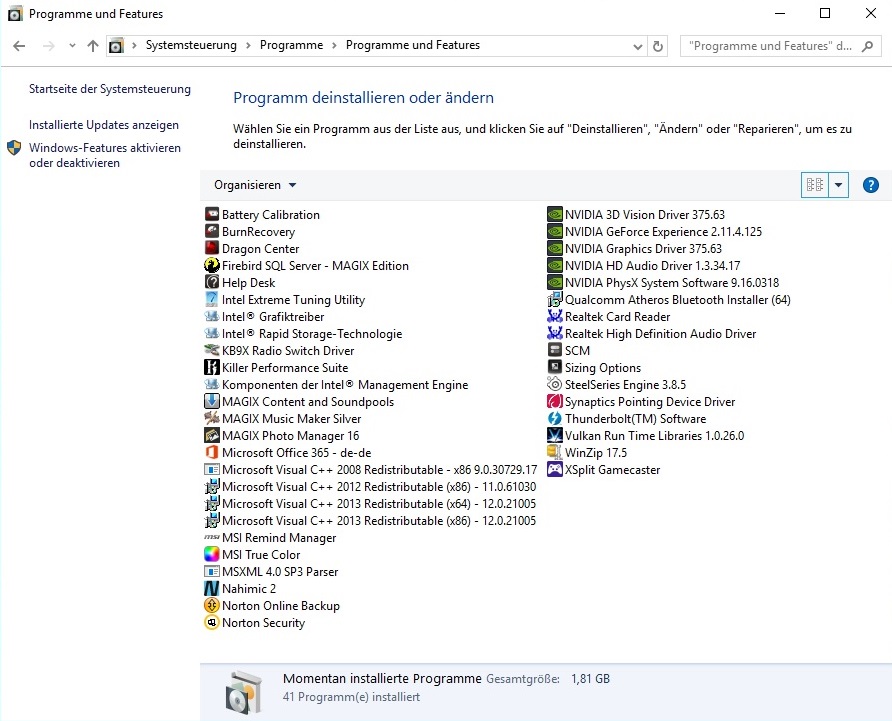The width and height of the screenshot is (892, 721).
Task: Click the MAGIX Music Maker Silver icon
Action: click(212, 418)
